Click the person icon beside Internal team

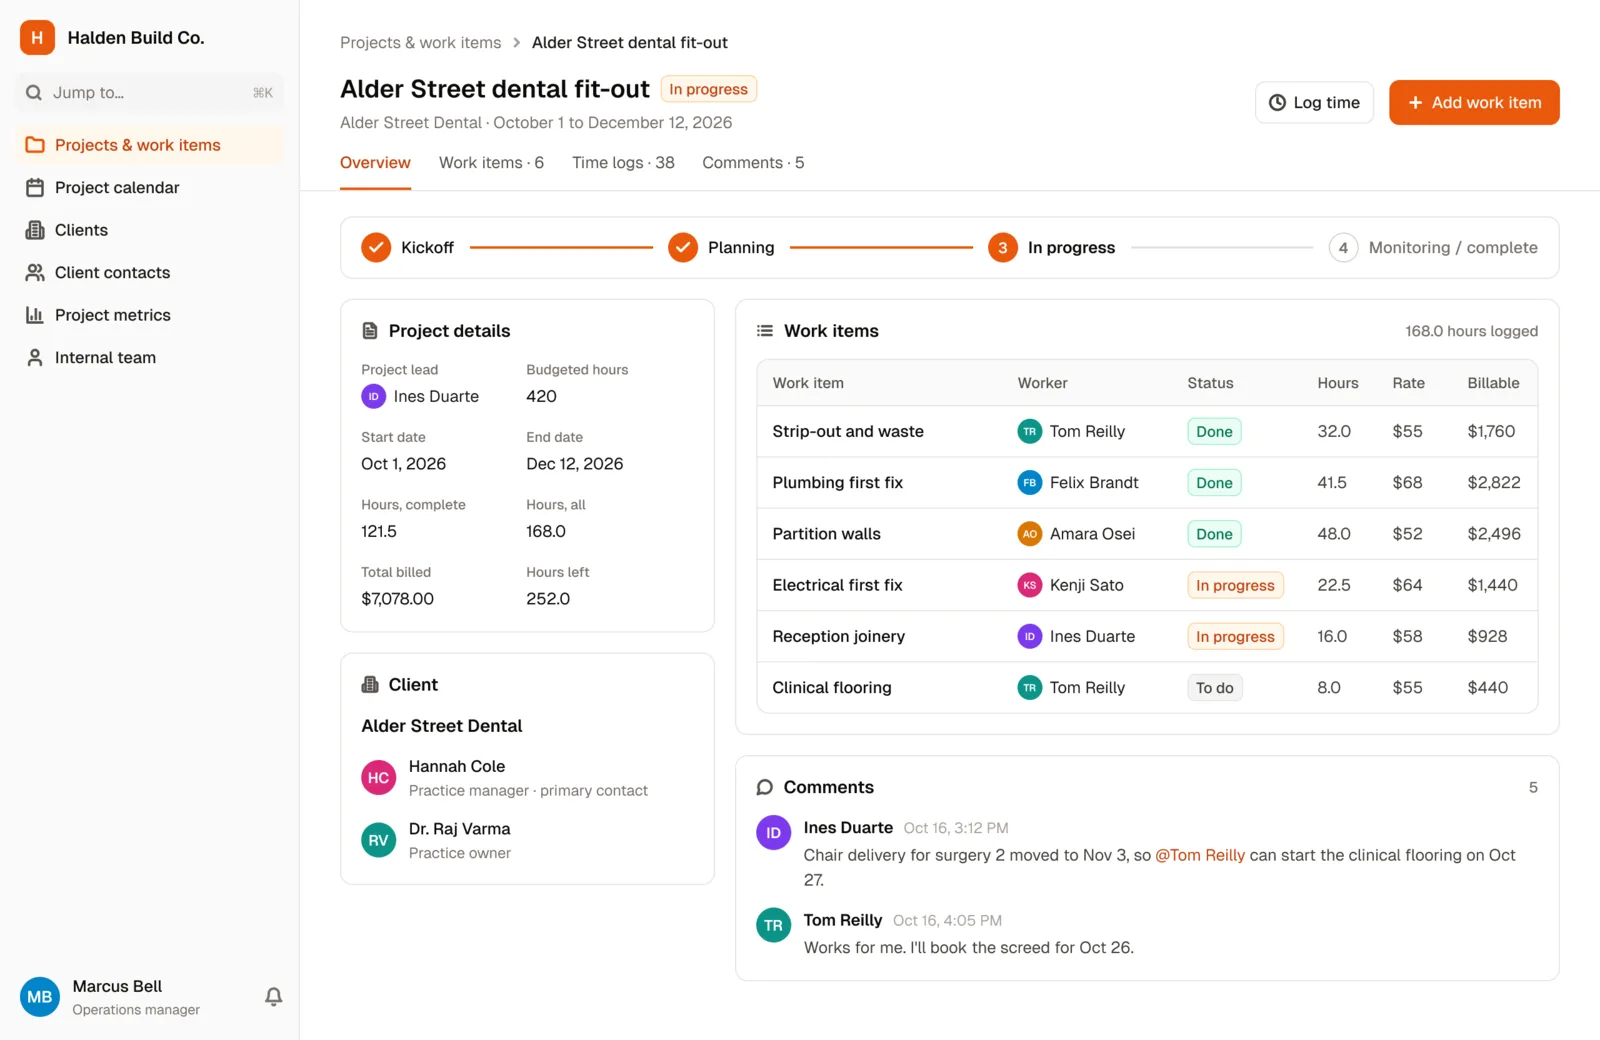click(35, 358)
